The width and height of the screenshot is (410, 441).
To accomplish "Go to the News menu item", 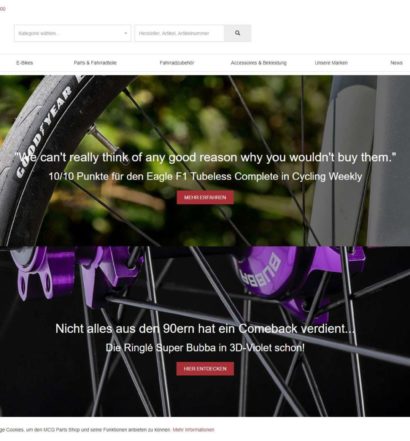I will [396, 63].
